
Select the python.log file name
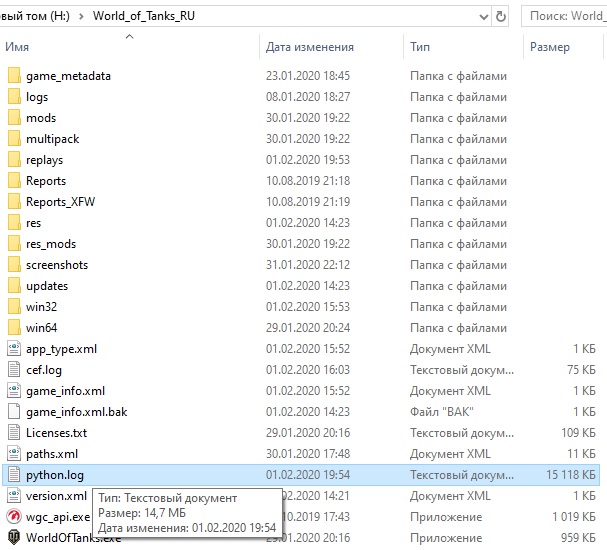[x=55, y=475]
